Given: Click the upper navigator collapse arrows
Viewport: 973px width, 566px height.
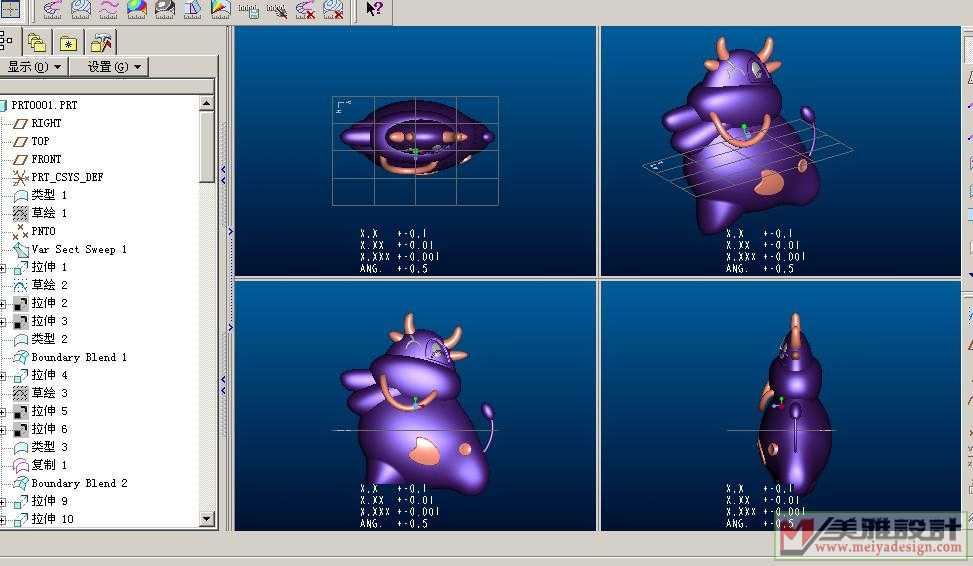Looking at the screenshot, I should click(223, 175).
